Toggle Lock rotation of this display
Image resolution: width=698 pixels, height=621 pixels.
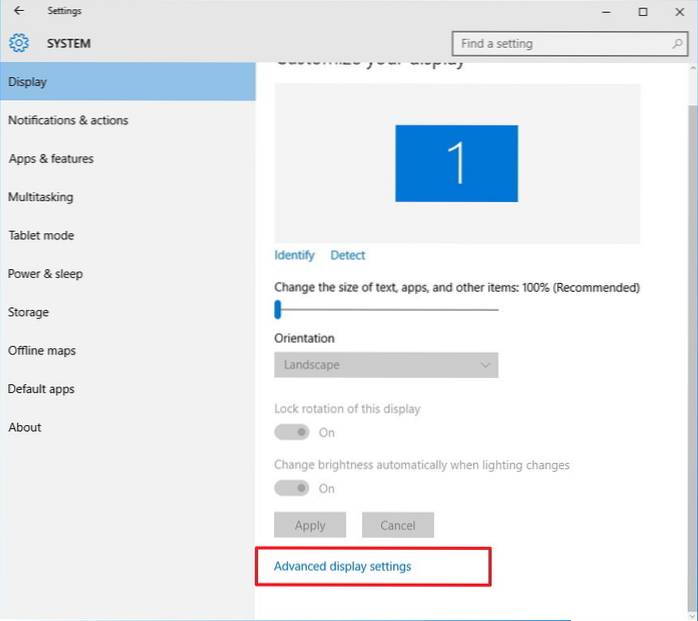pyautogui.click(x=292, y=432)
